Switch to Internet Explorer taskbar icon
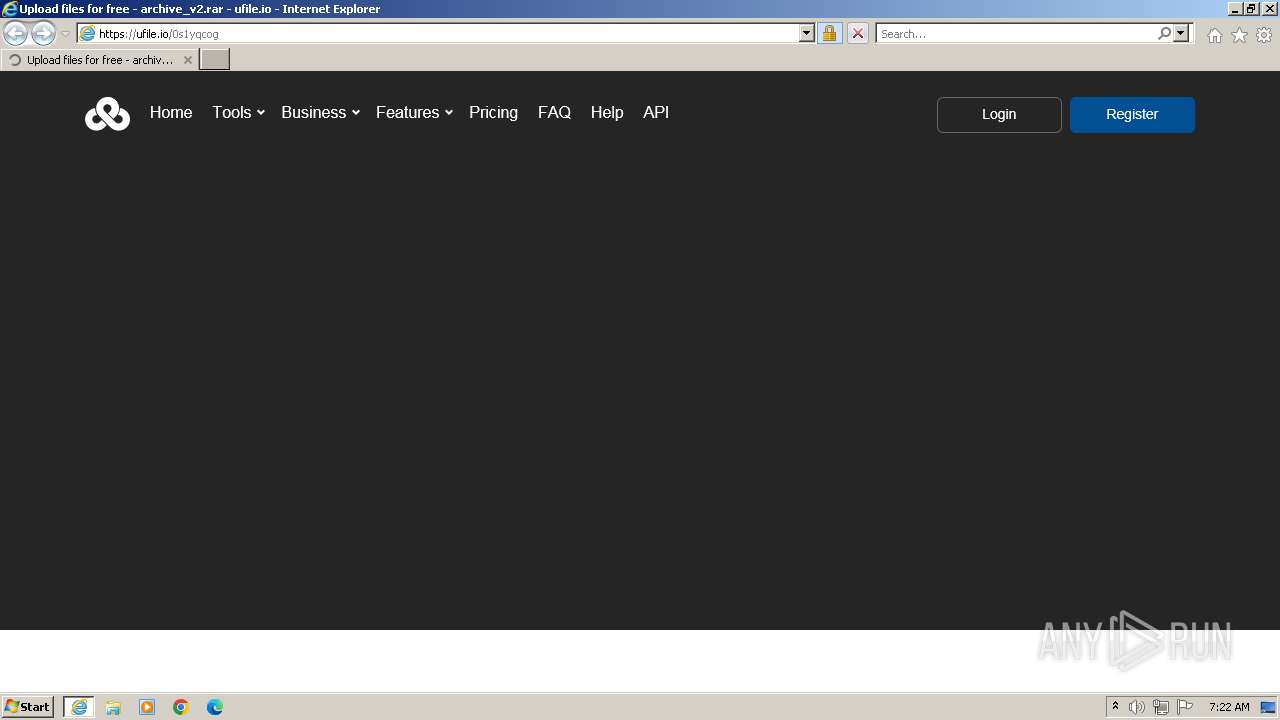 [x=79, y=707]
